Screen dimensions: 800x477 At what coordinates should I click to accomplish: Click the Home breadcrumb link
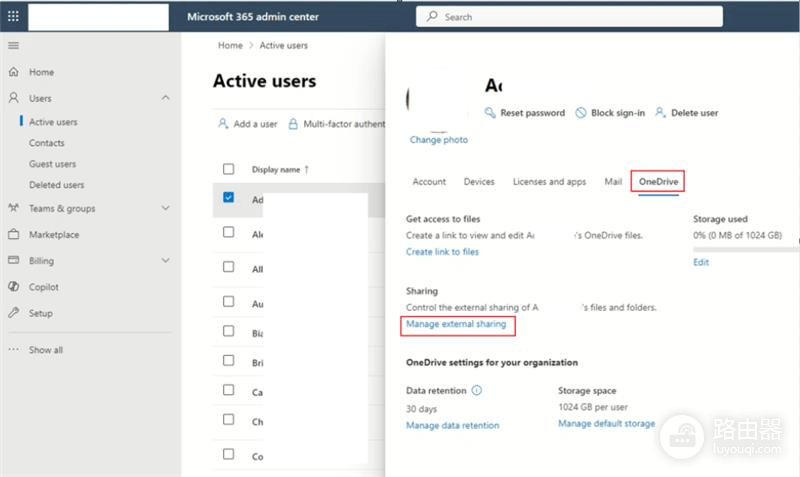[230, 45]
